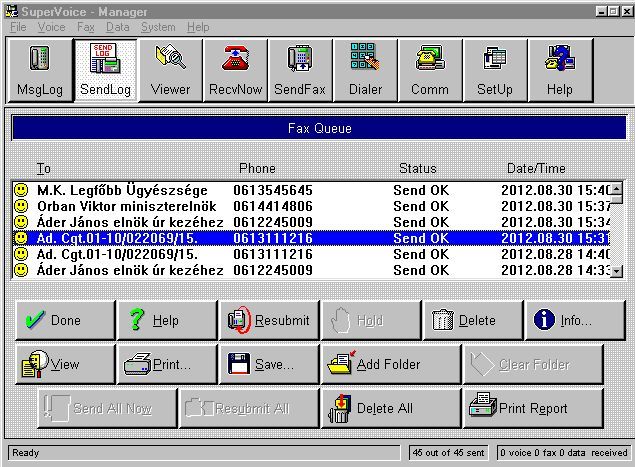Click the greyed-out Hold button
Screen dimensions: 635x467
[x=371, y=320]
